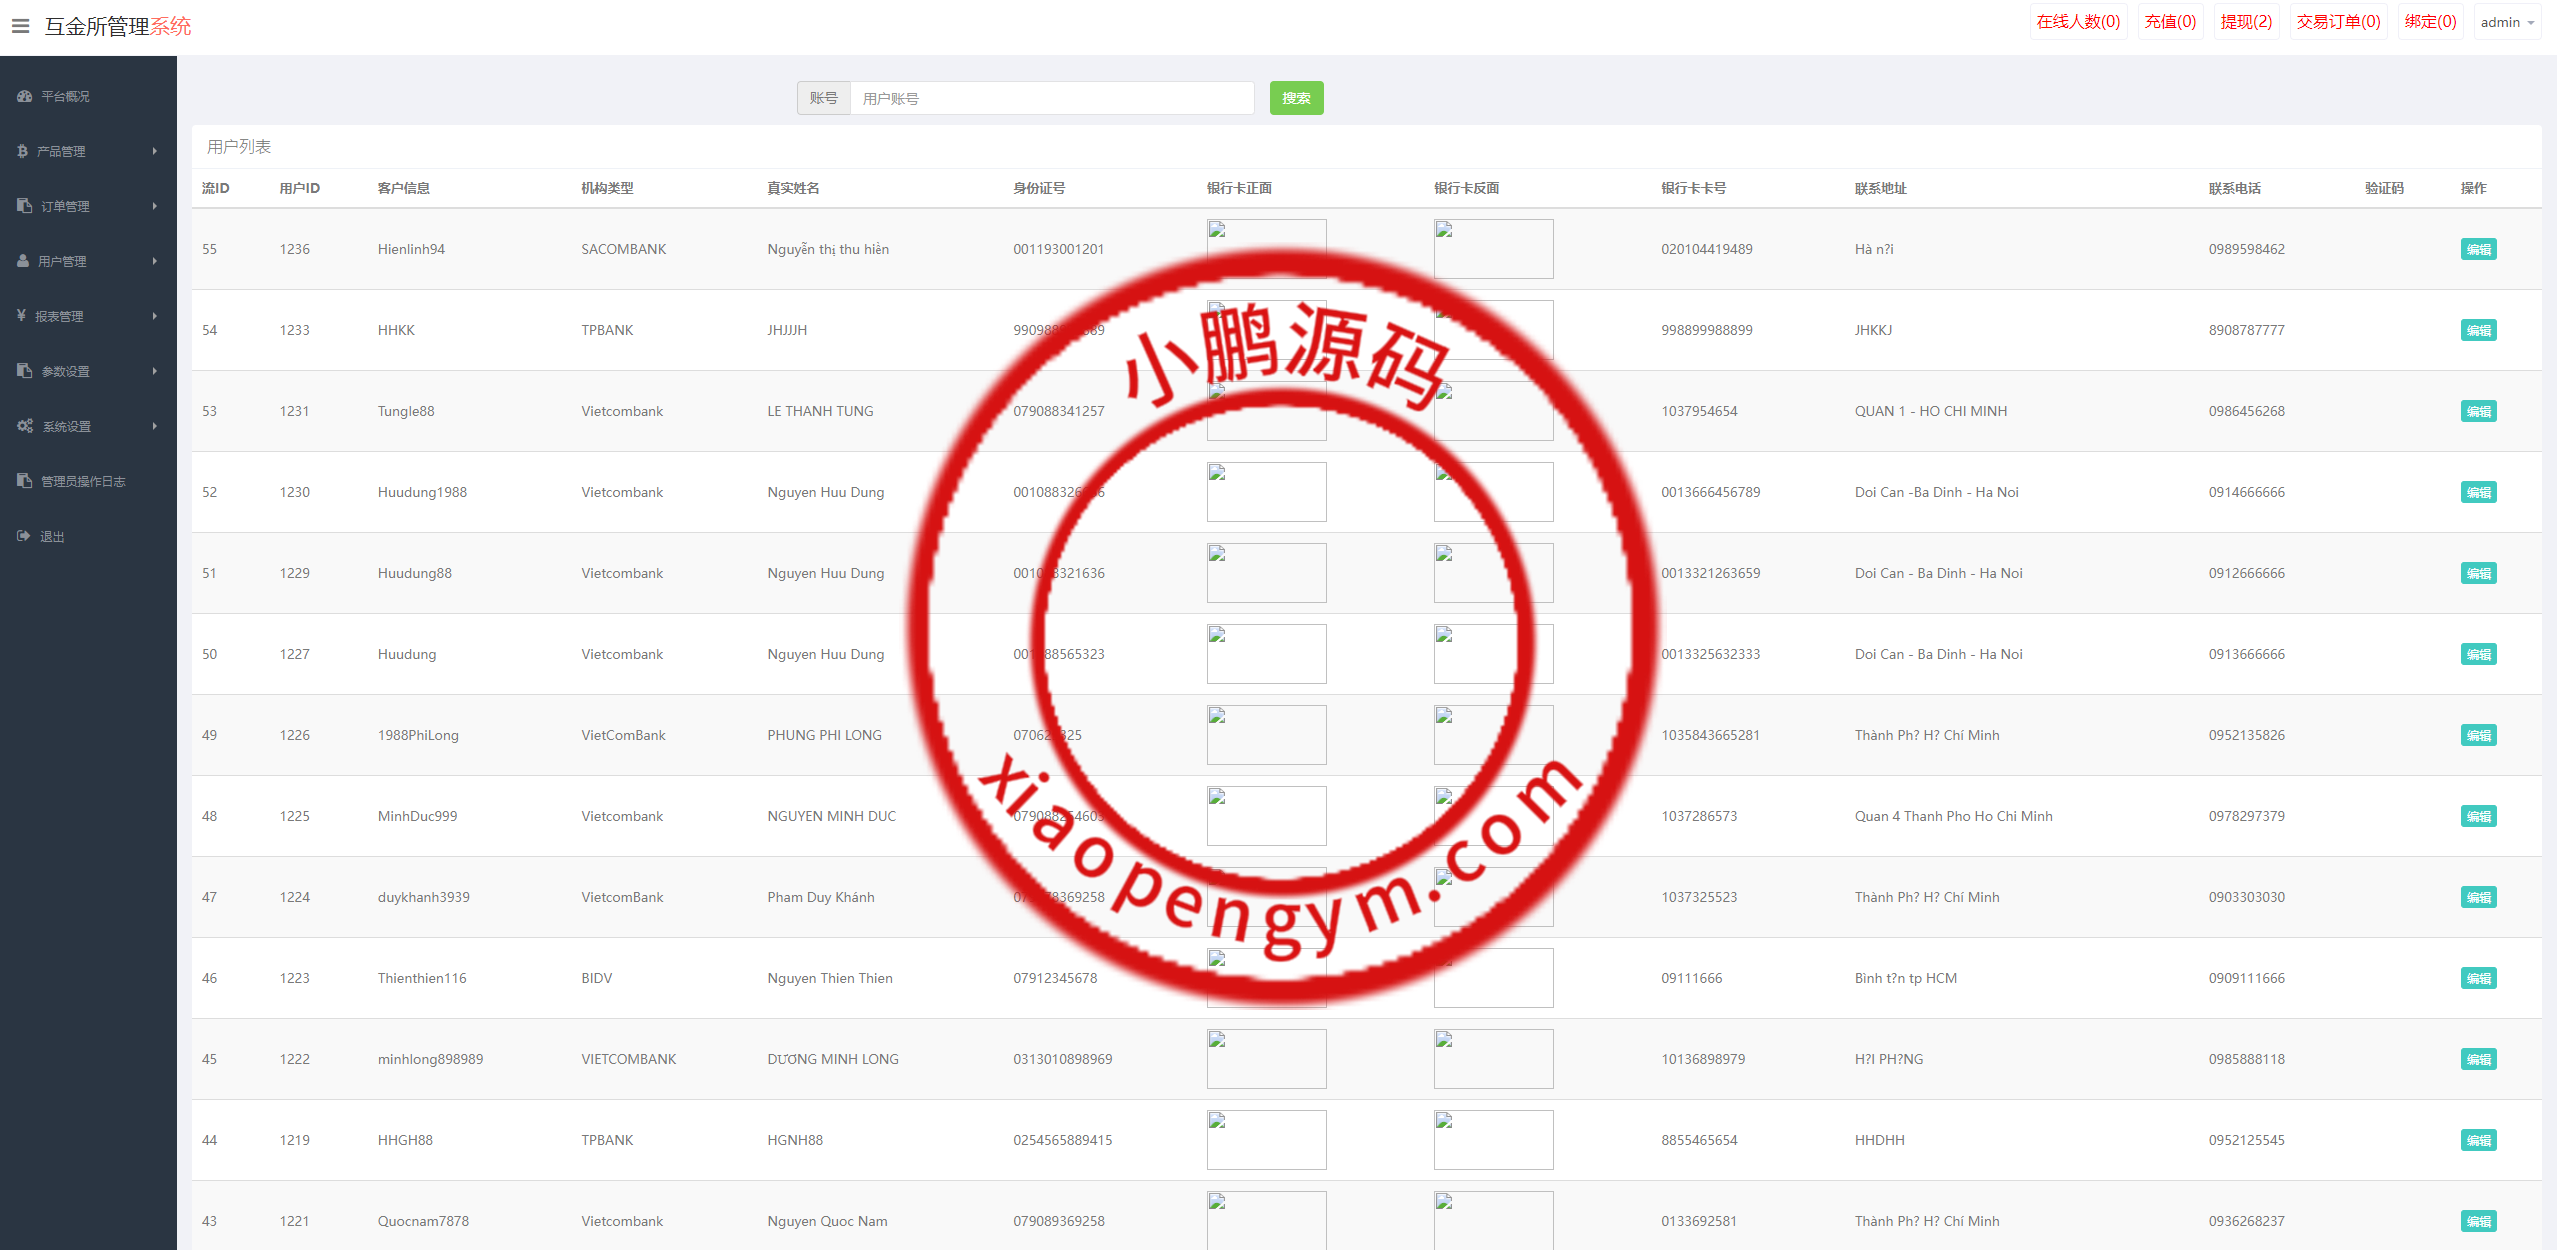Open Huudung88's bank card front thumbnail
The image size is (2557, 1250).
[x=1265, y=573]
